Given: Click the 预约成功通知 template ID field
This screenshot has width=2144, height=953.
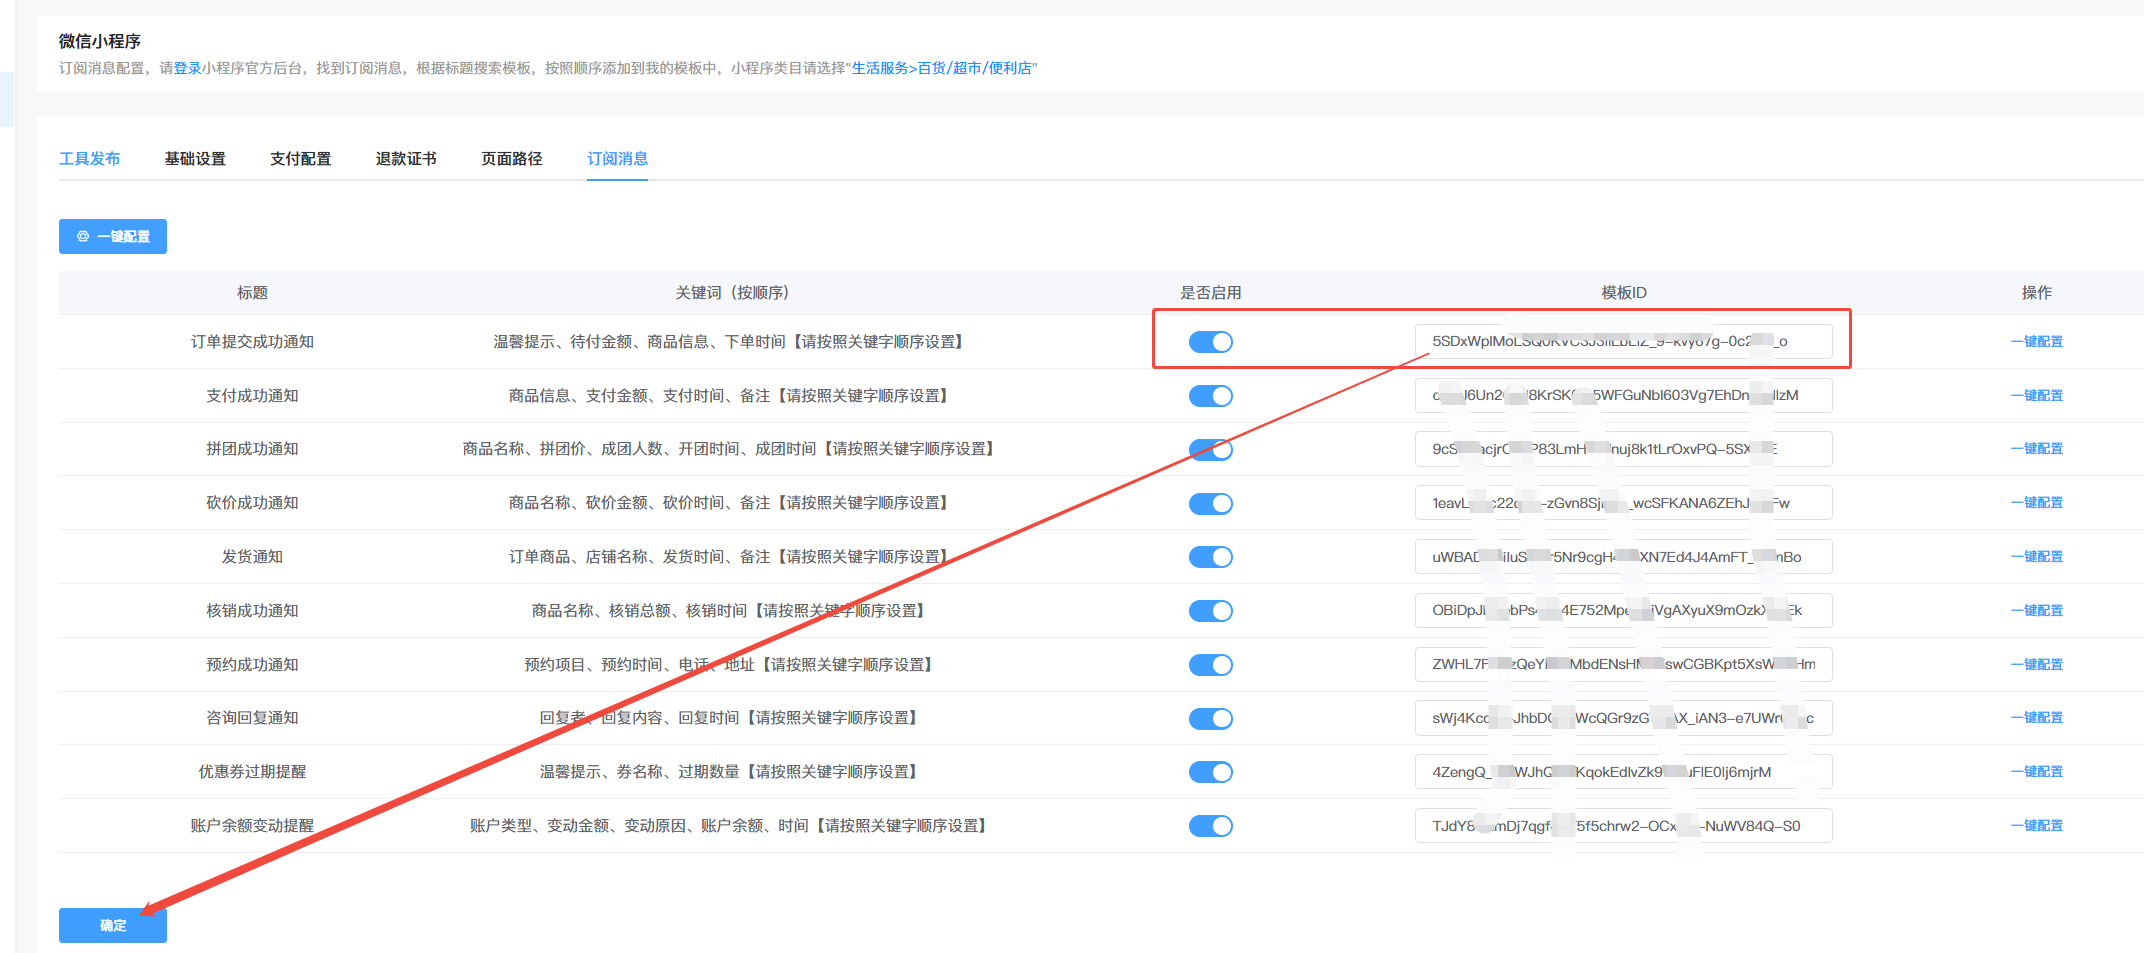Looking at the screenshot, I should point(1622,665).
